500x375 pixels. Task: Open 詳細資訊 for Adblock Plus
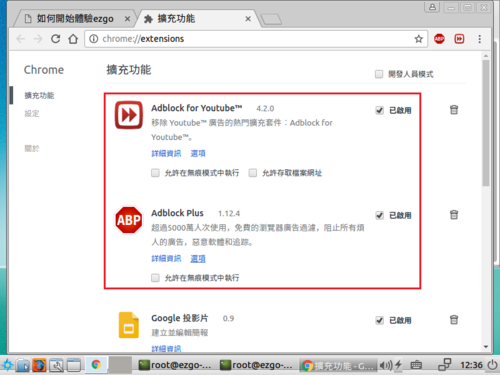[x=166, y=258]
